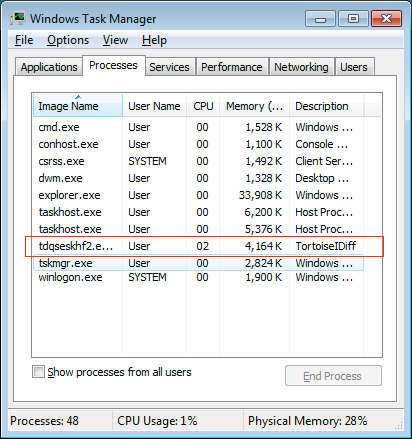Image resolution: width=412 pixels, height=439 pixels.
Task: Select the cmd.exe process row
Action: pos(198,127)
